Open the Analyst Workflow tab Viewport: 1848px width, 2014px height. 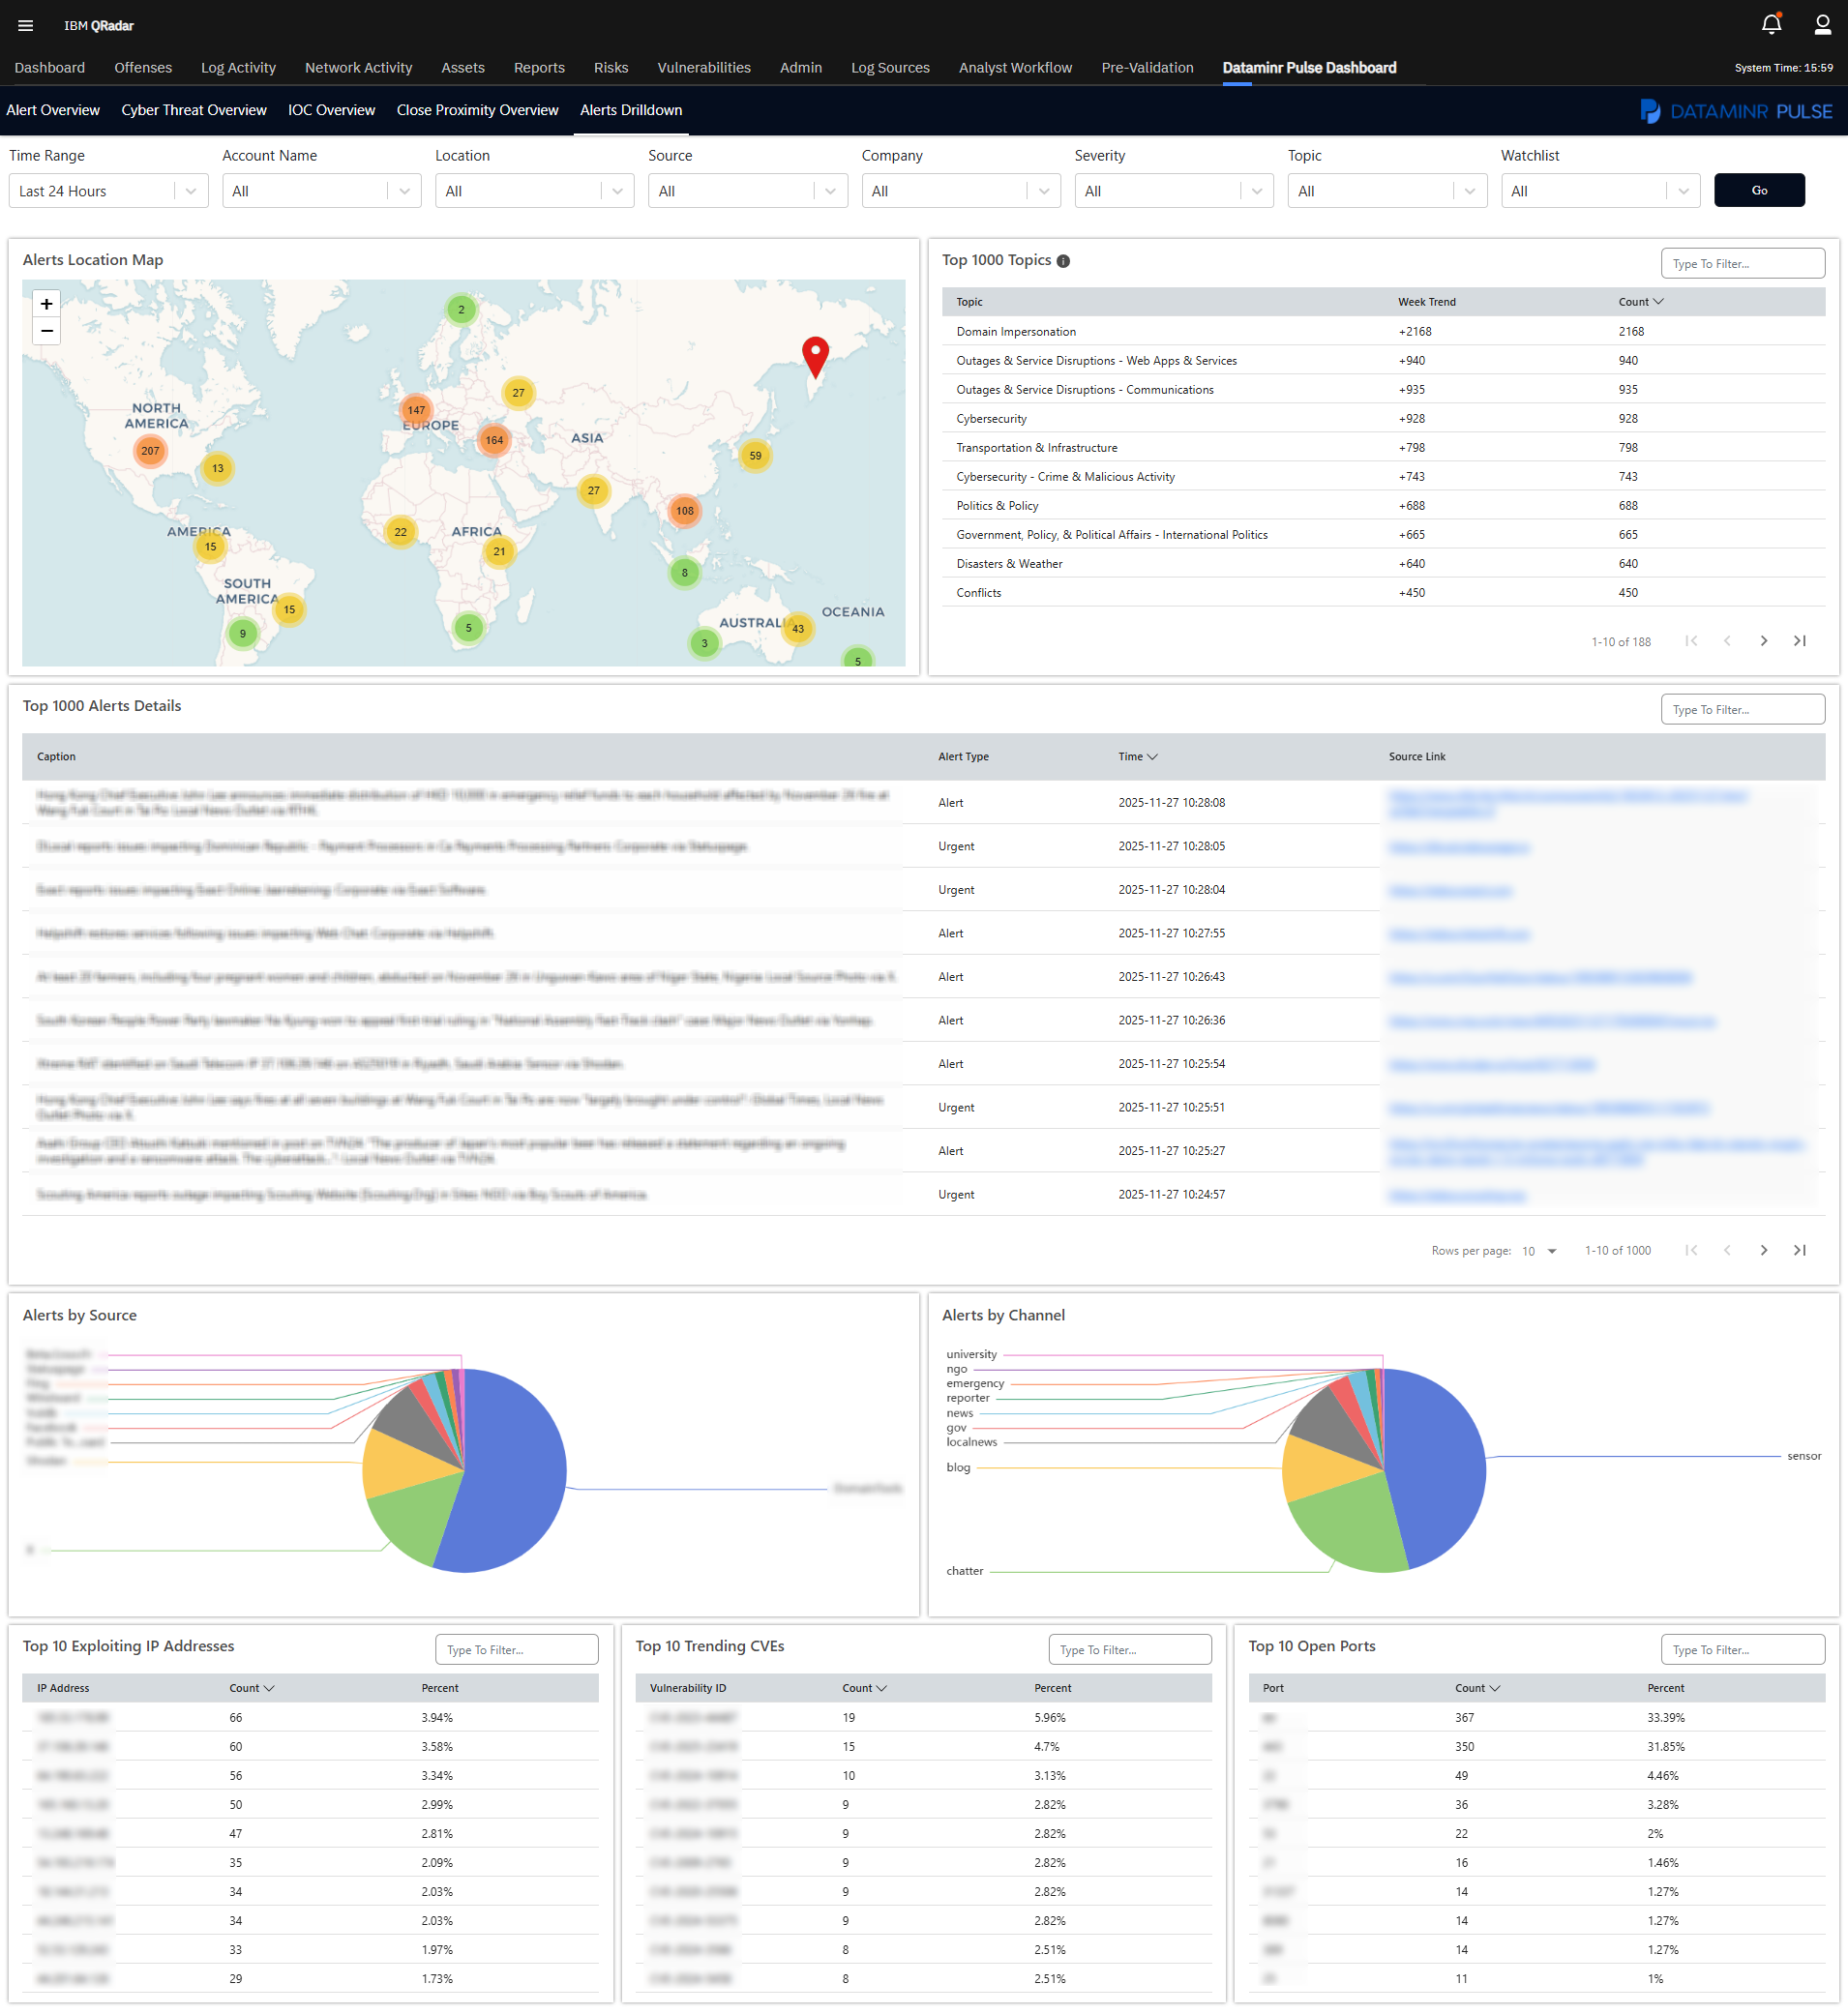click(x=1015, y=68)
